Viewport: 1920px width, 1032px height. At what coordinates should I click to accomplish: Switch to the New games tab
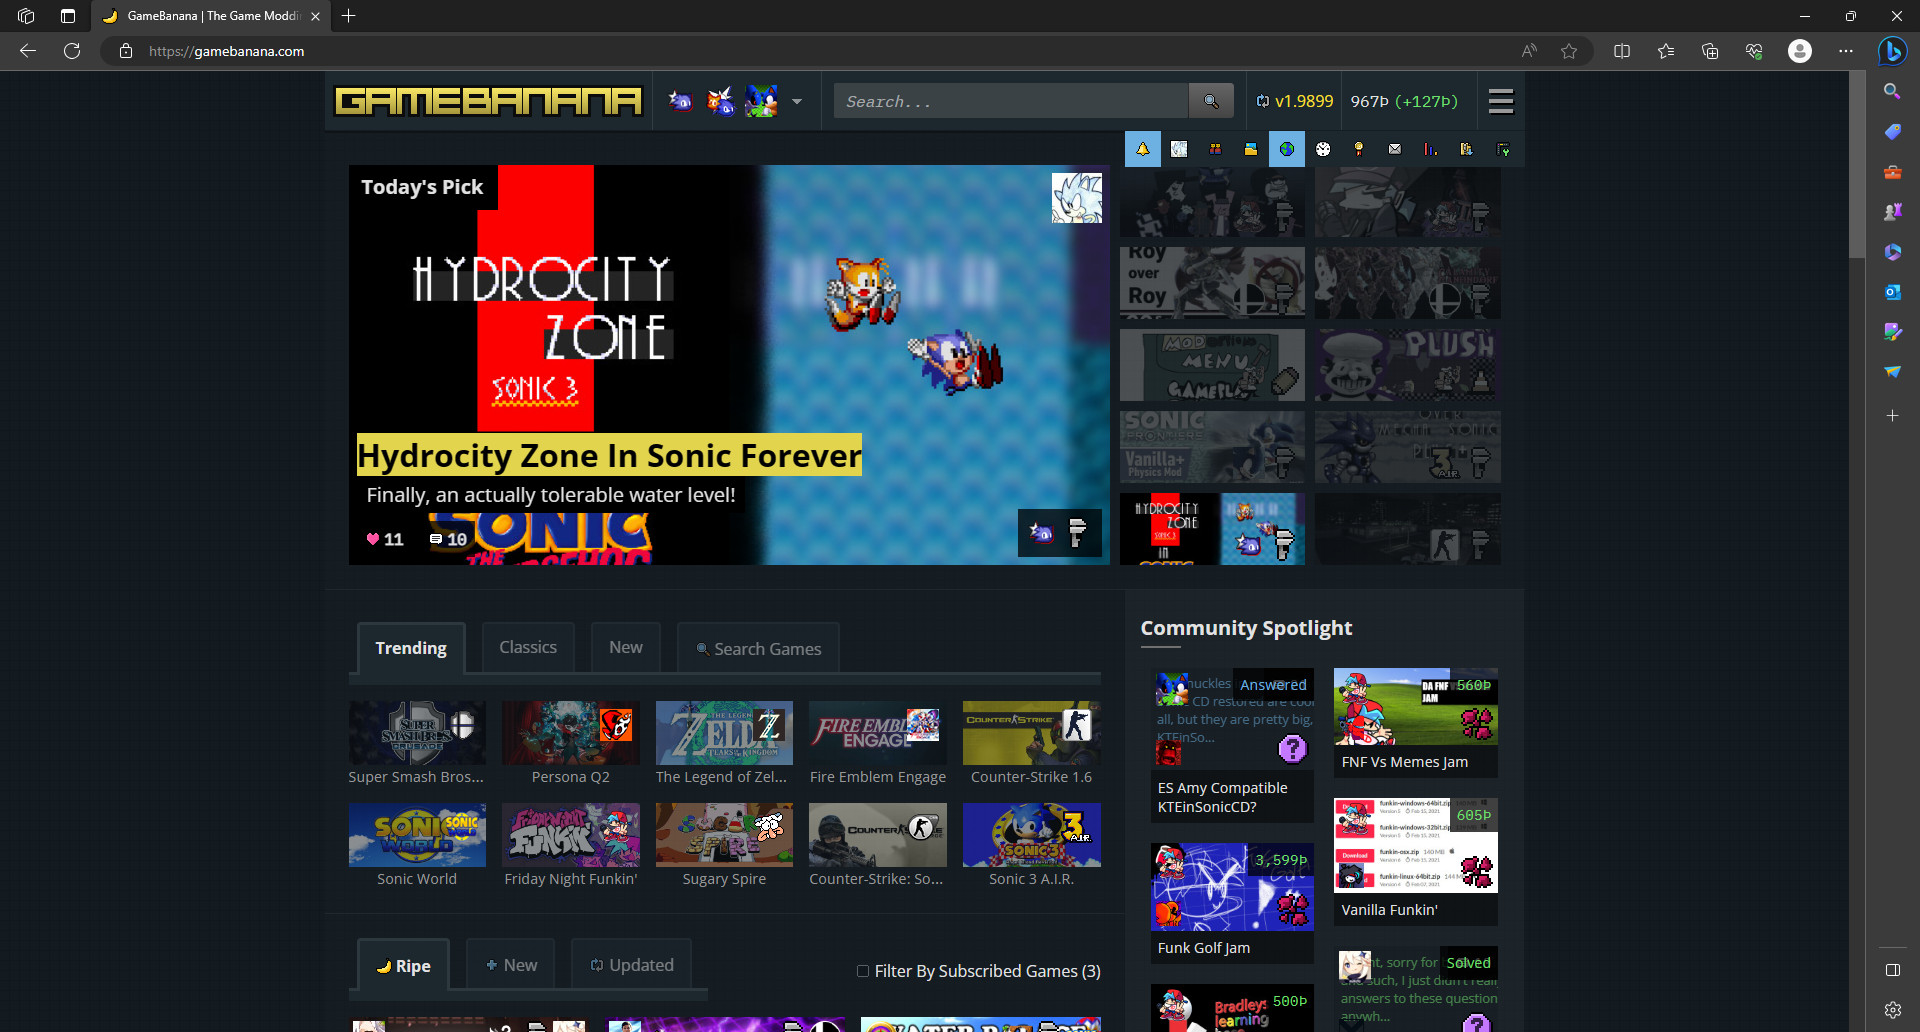[x=626, y=647]
